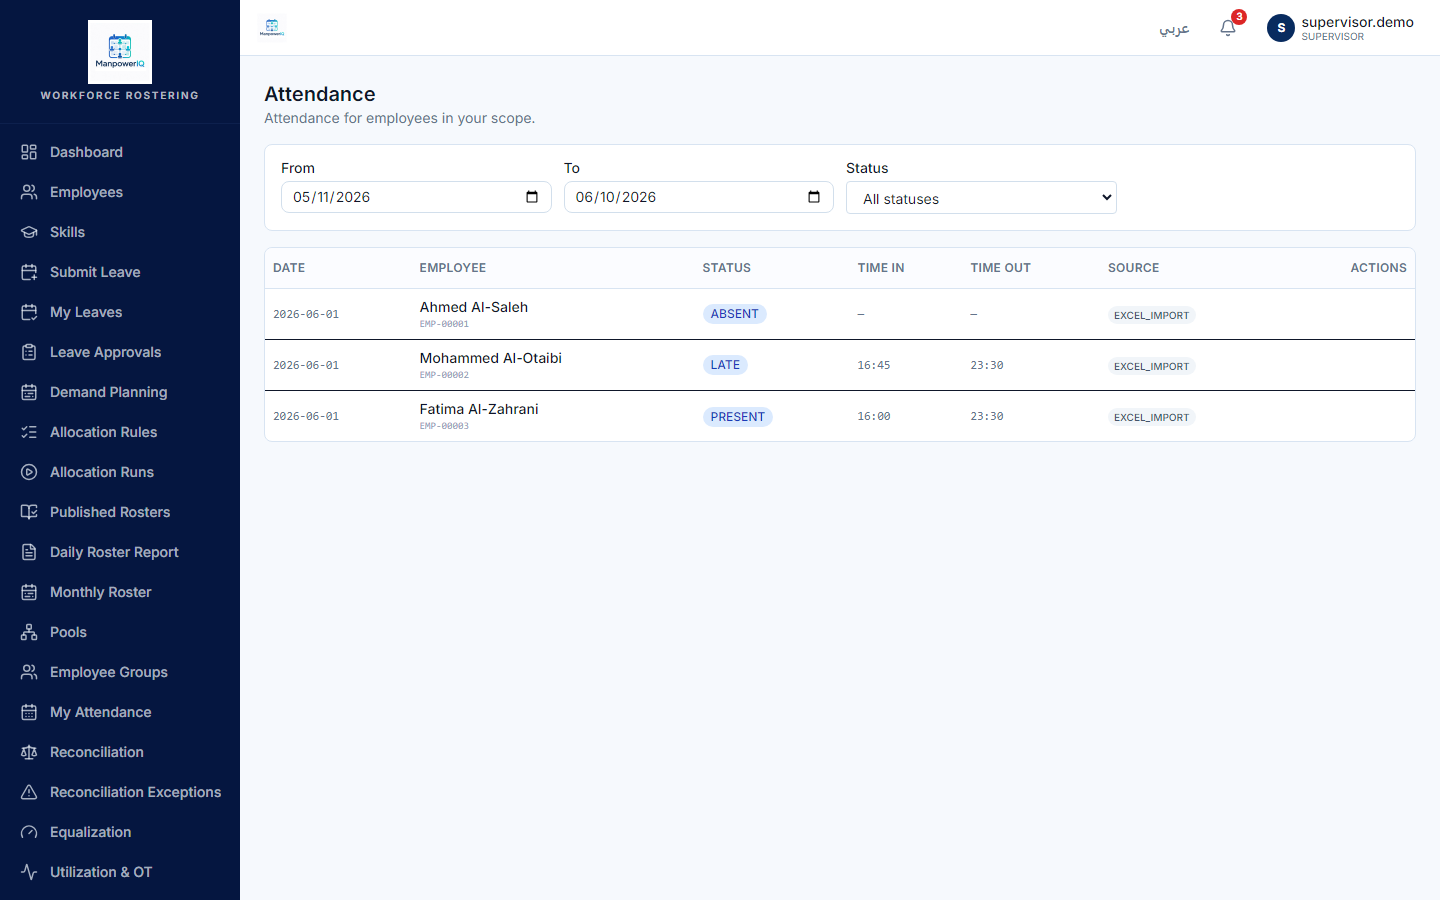Click EXCEL_IMPORT tag in Fatima's row

pos(1152,417)
